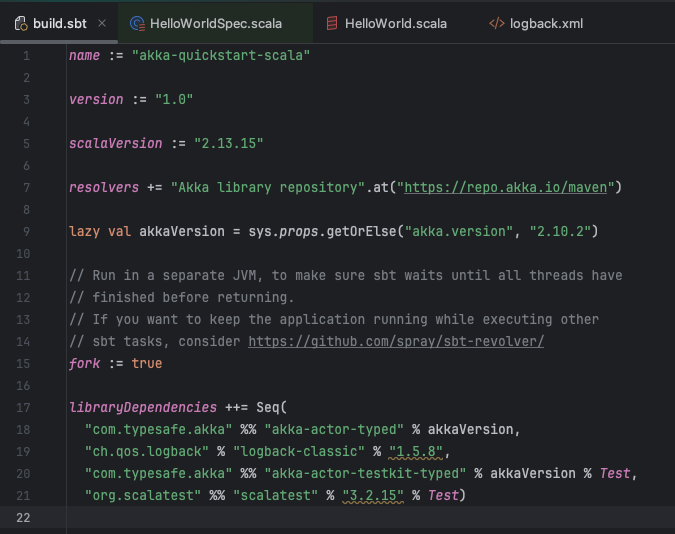Click "ch.qos.logback" group string
The height and width of the screenshot is (534, 675).
coord(147,452)
